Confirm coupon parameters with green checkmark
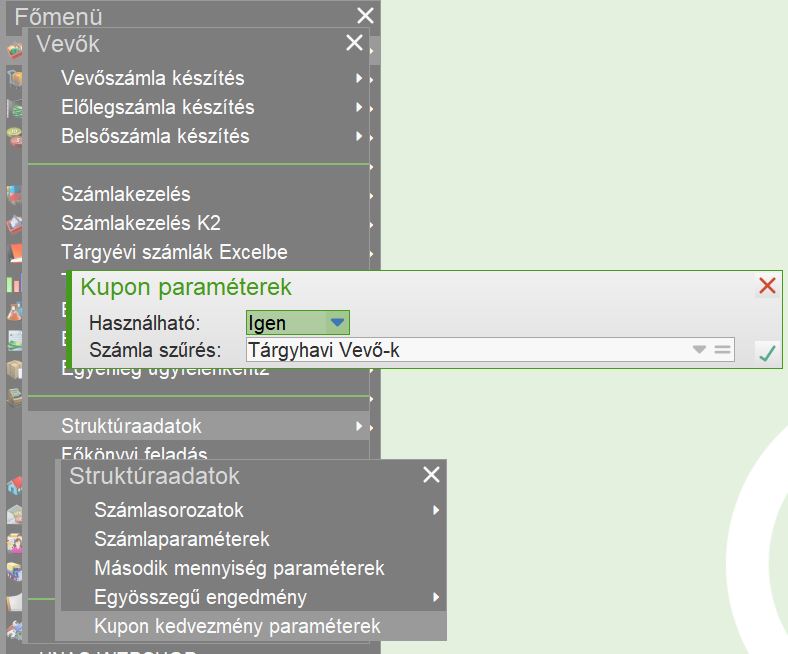The image size is (788, 654). (767, 352)
